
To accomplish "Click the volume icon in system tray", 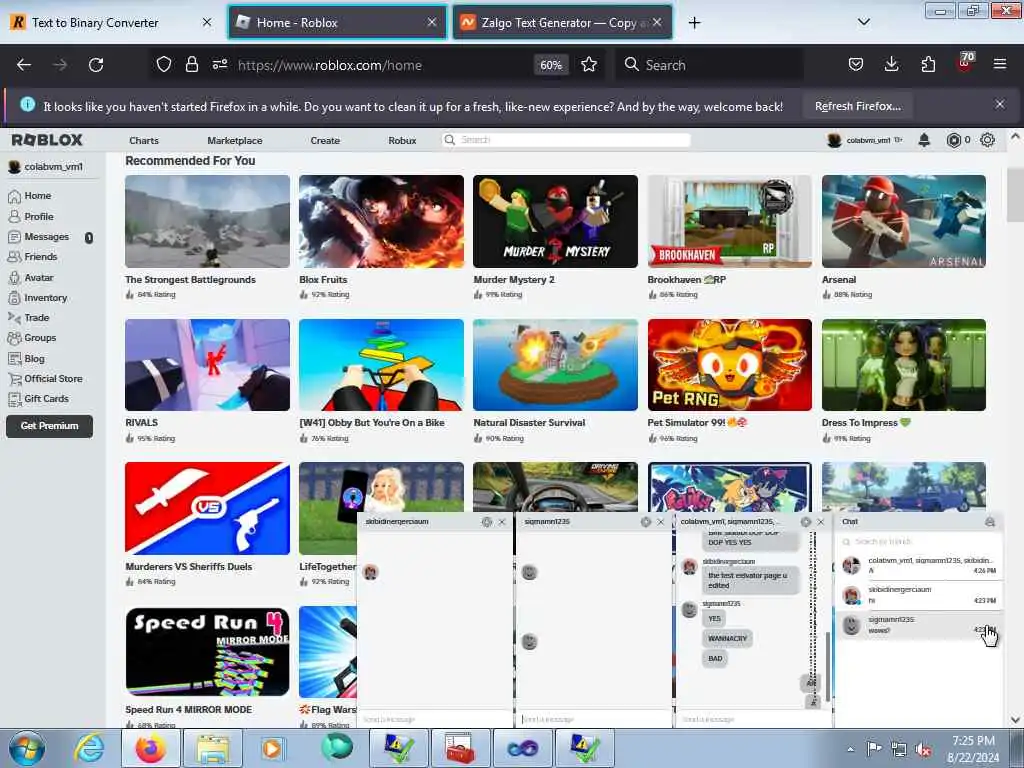I will coord(923,749).
